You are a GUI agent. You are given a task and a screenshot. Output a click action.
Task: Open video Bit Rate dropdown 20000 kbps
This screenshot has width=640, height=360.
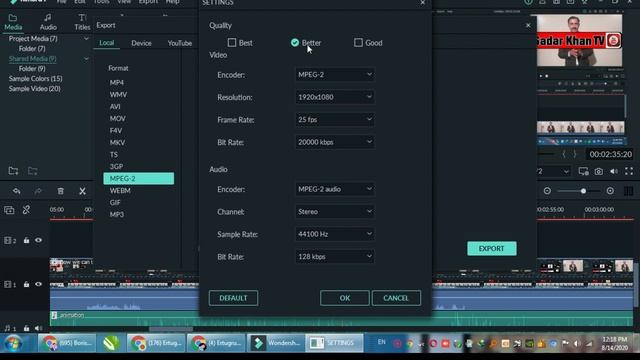pos(335,142)
